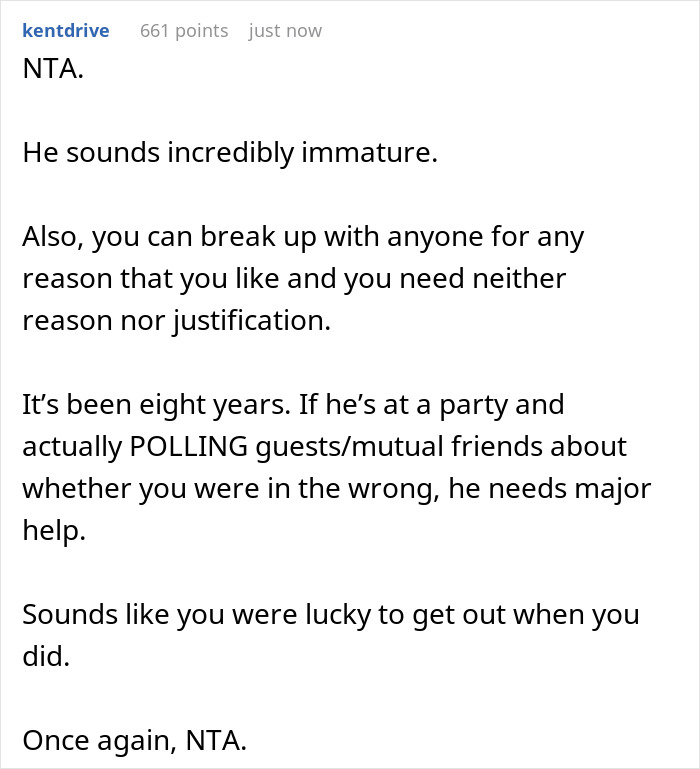
Task: Click the opening 'NTA.' verdict line
Action: coord(53,68)
